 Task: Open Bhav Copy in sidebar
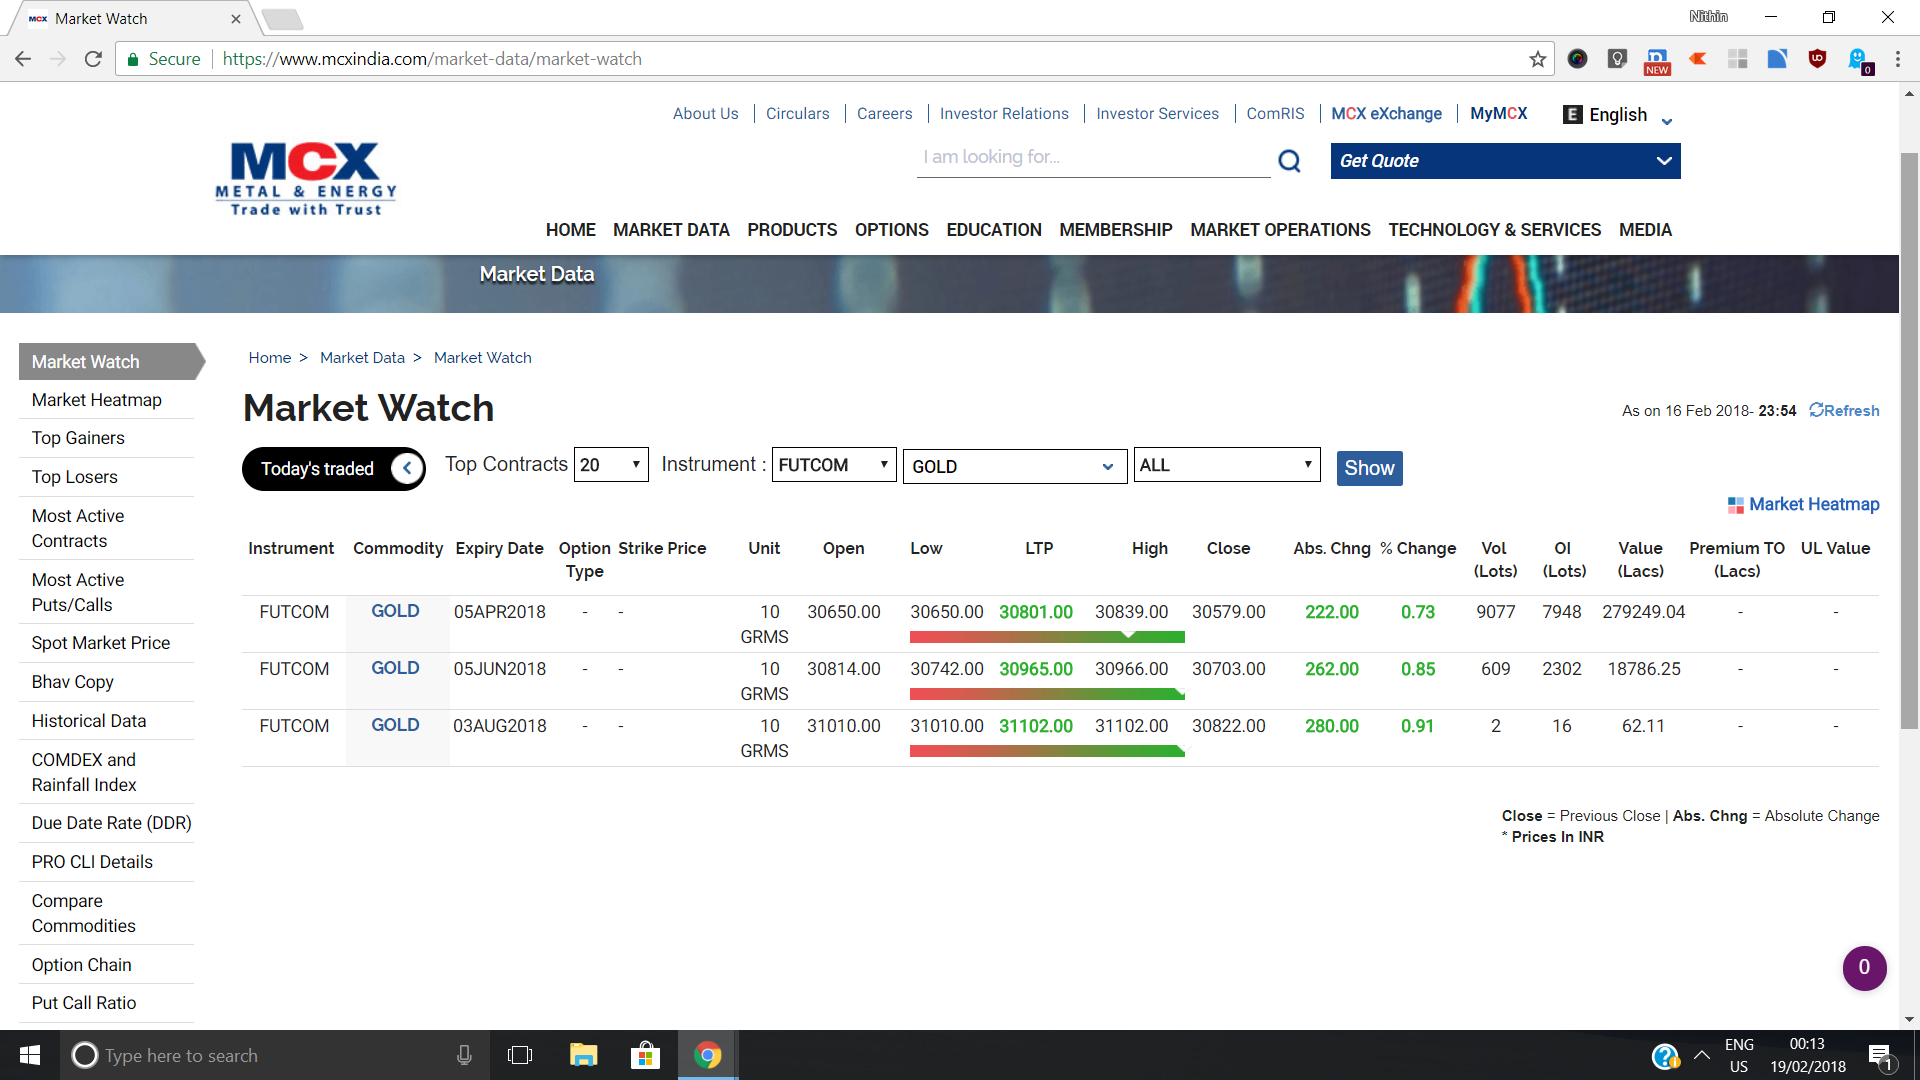(72, 682)
